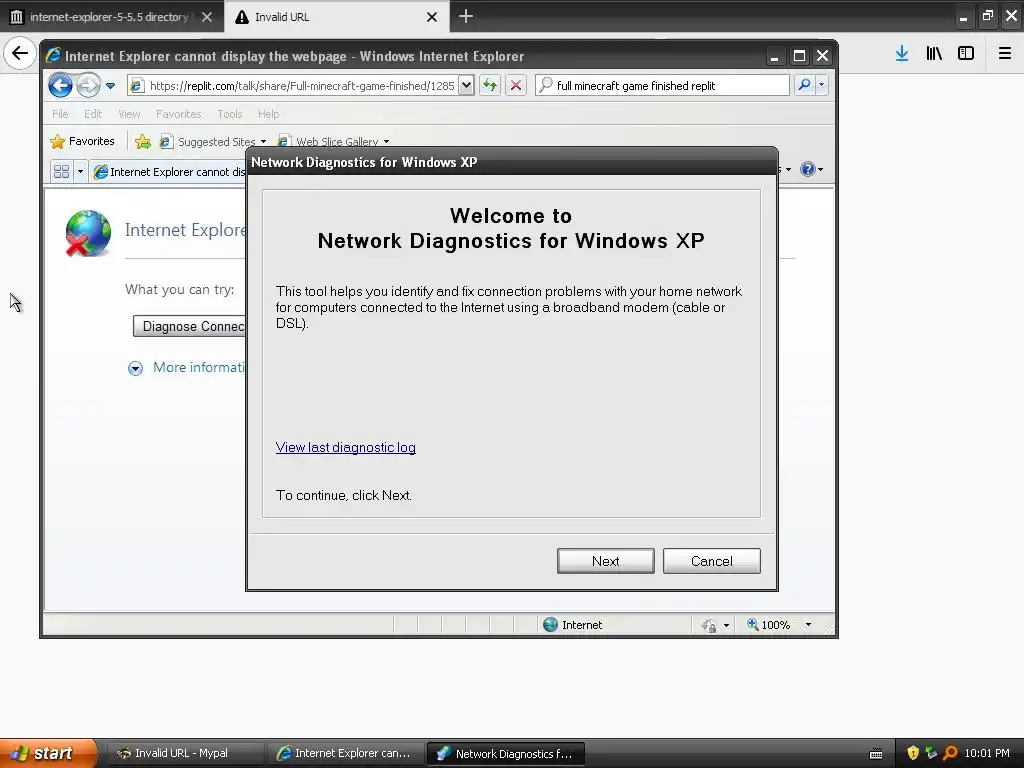Click the IE search magnifier button
Viewport: 1024px width, 768px height.
pos(804,86)
